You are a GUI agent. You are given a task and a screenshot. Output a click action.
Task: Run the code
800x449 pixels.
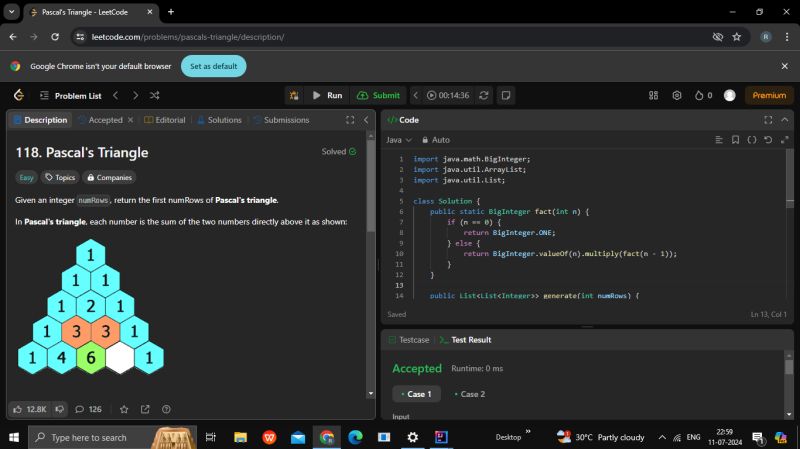tap(328, 95)
